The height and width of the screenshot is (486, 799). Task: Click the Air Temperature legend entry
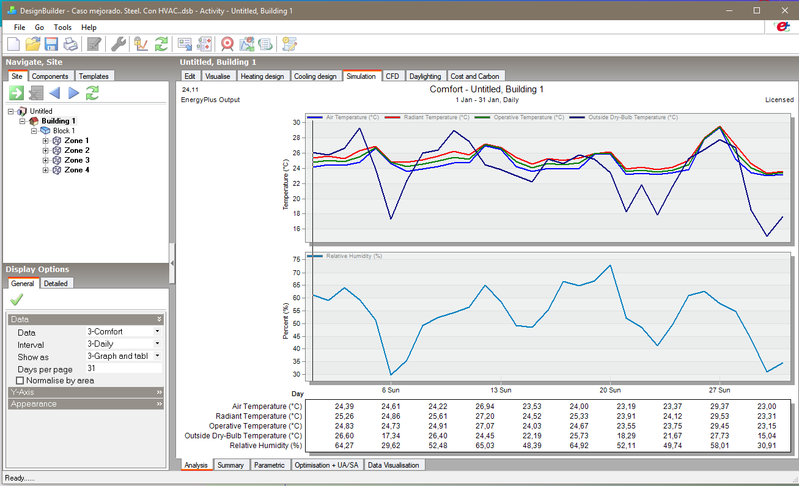tap(344, 117)
